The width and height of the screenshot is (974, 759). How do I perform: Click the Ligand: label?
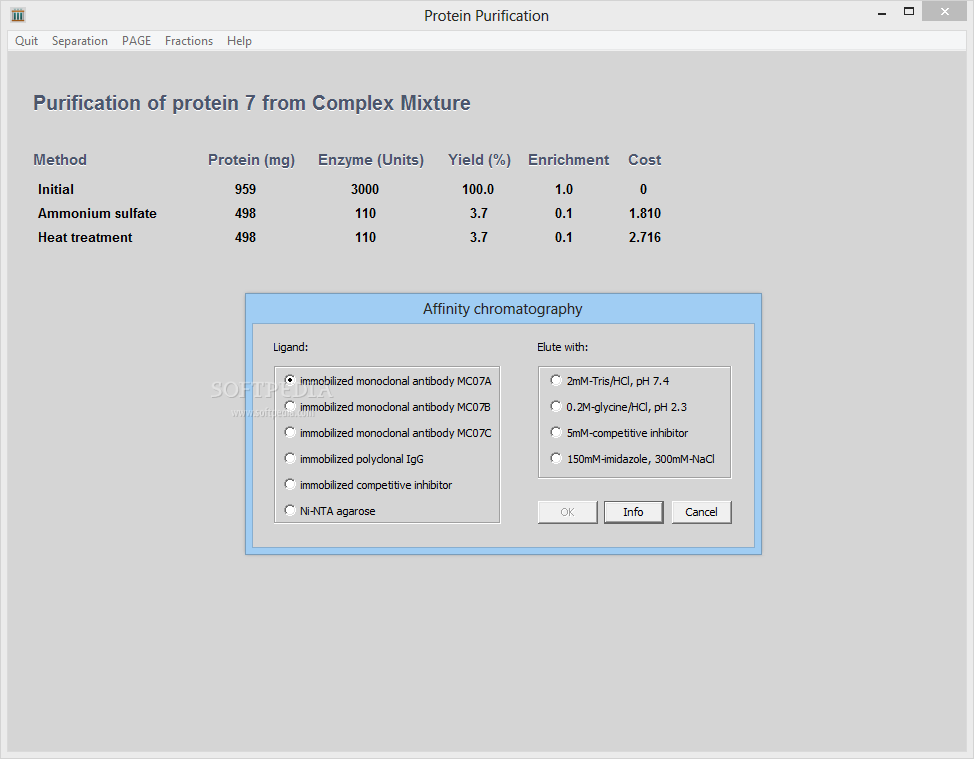(x=291, y=347)
